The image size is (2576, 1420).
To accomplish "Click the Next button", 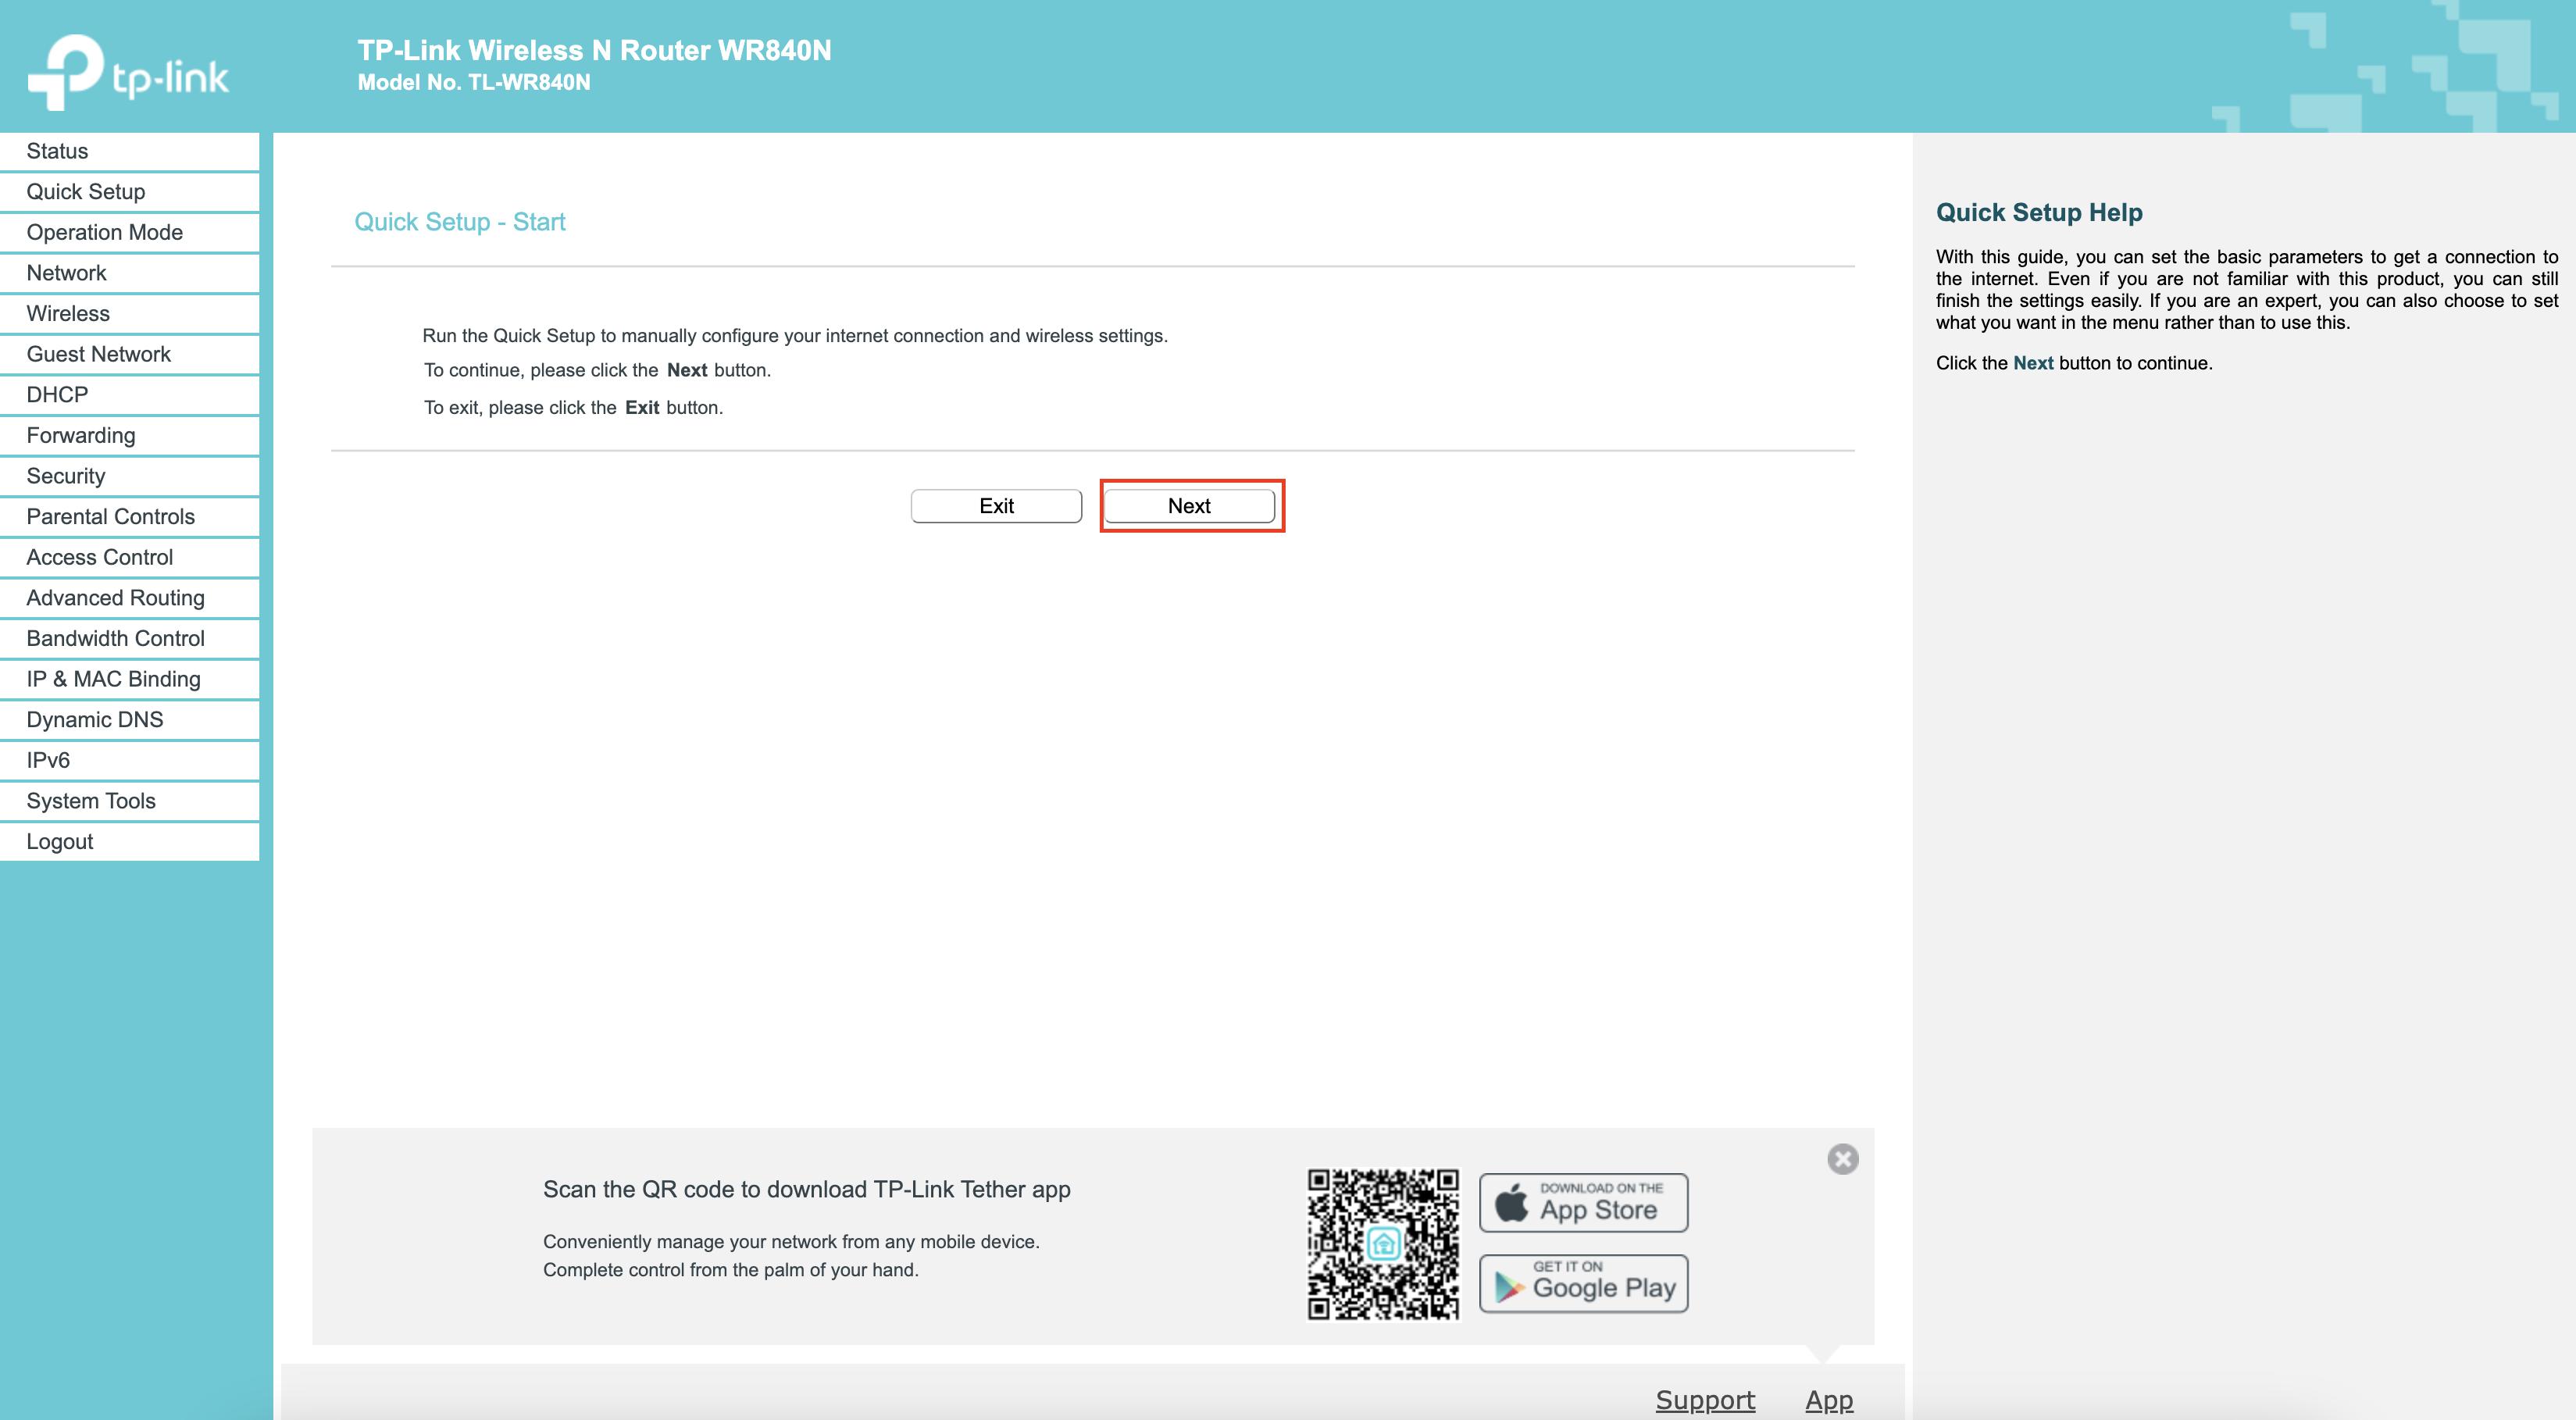I will click(1189, 506).
